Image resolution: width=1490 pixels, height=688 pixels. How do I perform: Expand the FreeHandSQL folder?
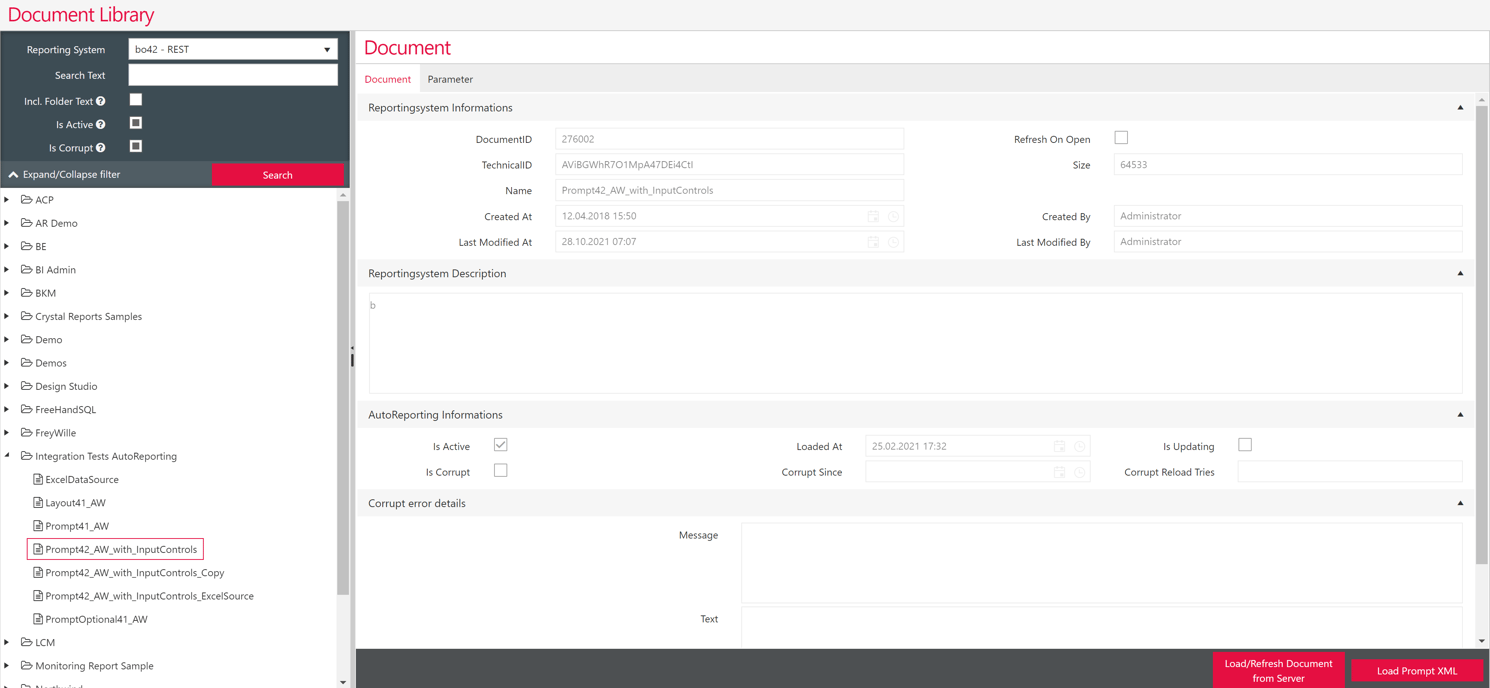coord(8,409)
